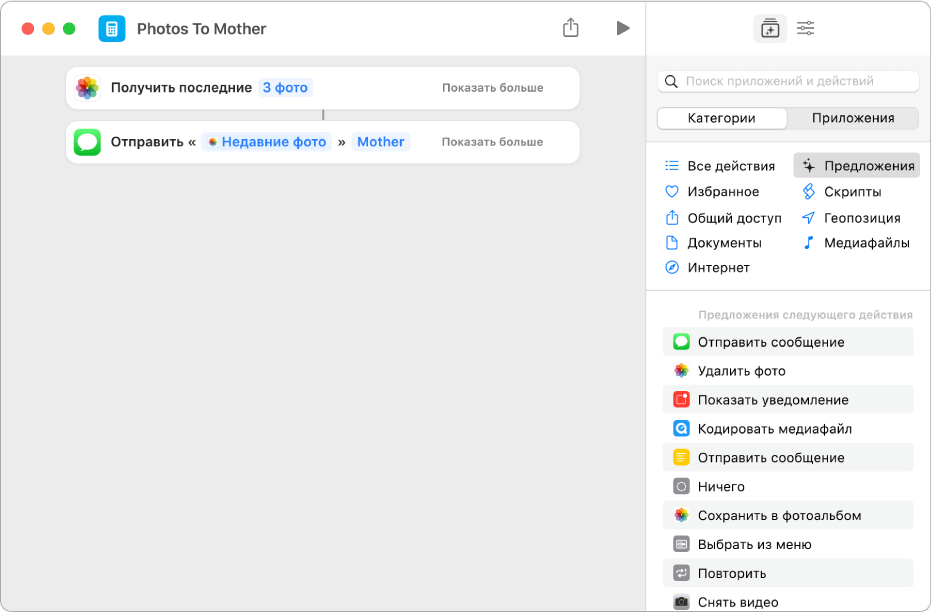
Task: Add the Удалить фото action
Action: coord(741,371)
